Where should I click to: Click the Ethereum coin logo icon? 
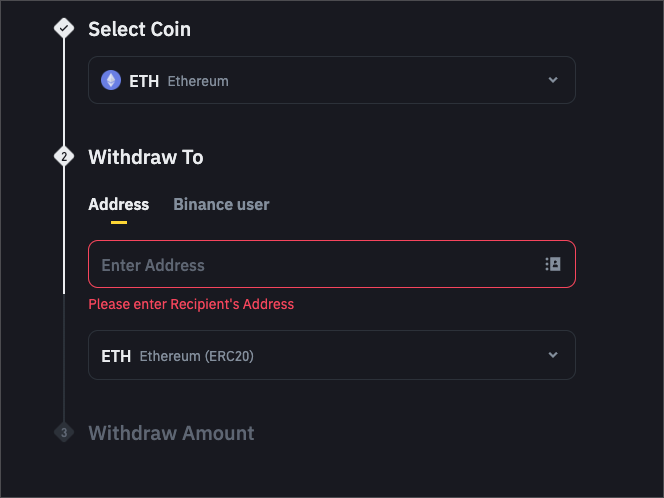[111, 80]
